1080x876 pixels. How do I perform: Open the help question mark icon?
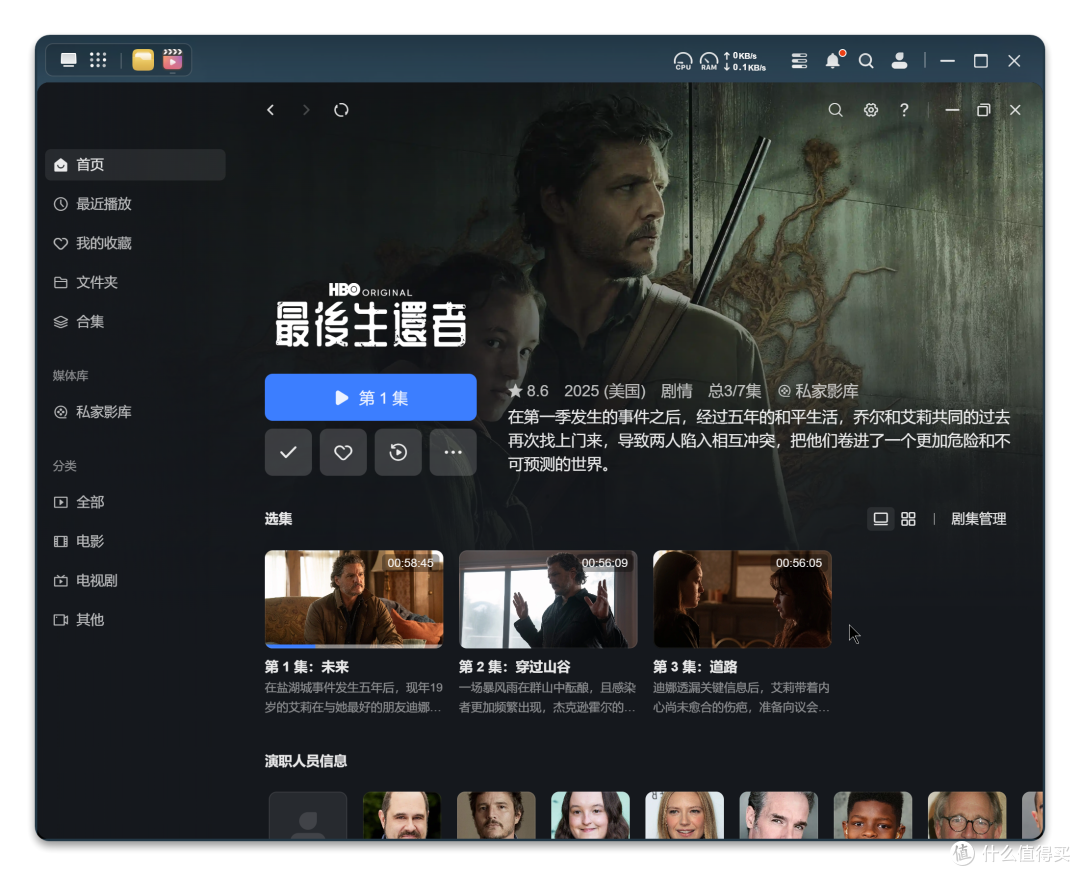point(904,110)
